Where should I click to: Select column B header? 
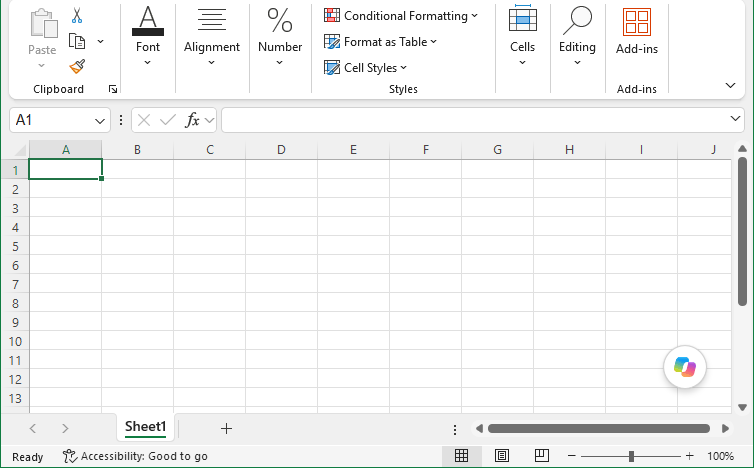pos(138,150)
